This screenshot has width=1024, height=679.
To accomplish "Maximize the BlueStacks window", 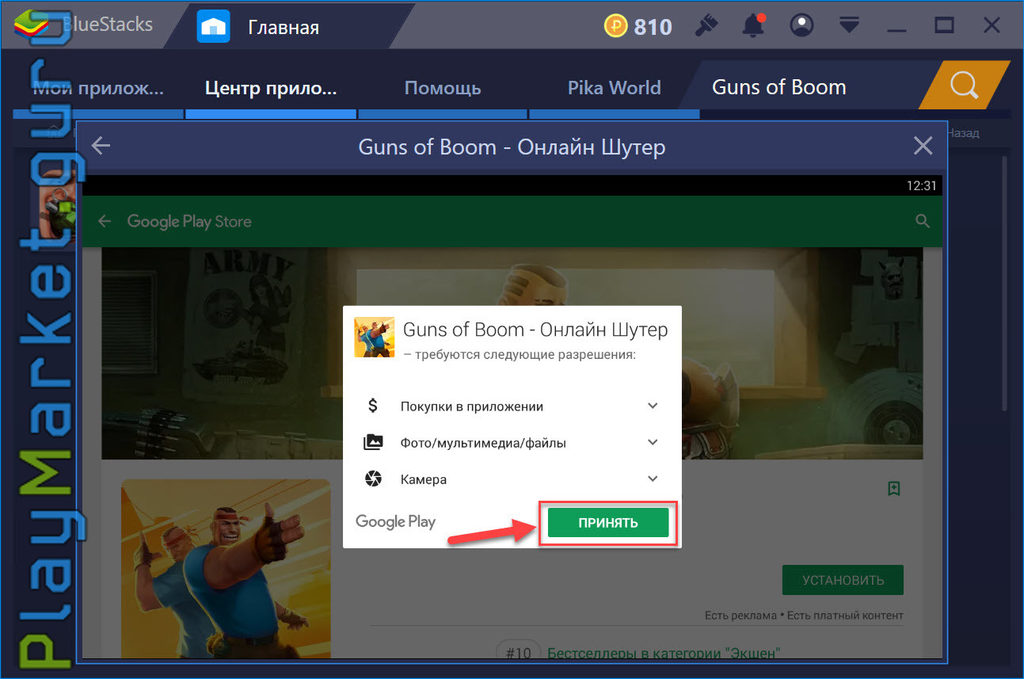I will click(x=944, y=25).
